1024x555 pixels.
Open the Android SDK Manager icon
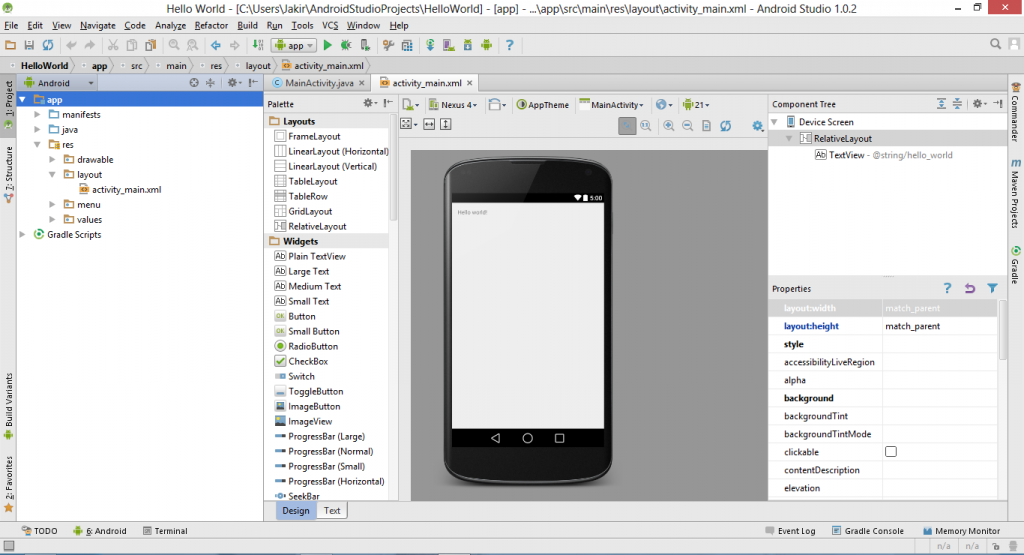point(467,45)
